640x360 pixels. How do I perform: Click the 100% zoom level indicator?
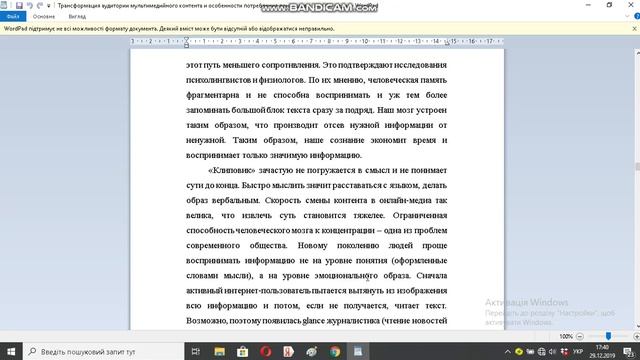566,336
